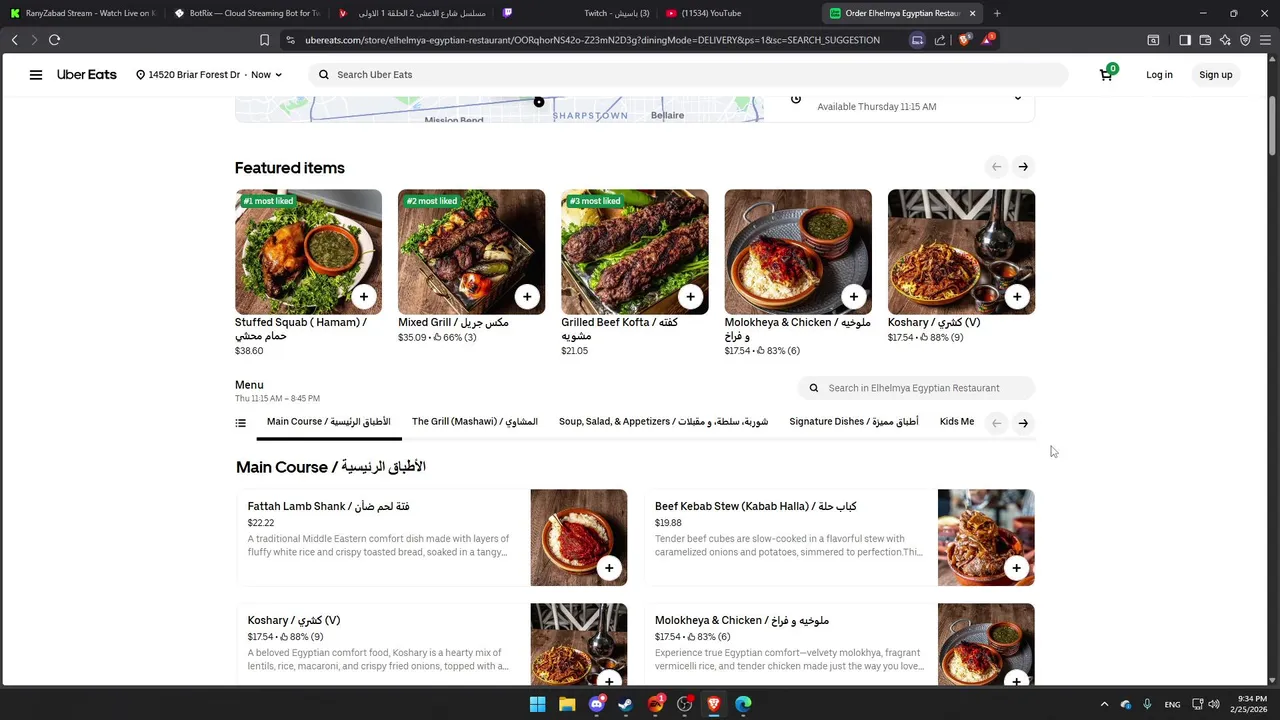Open the Uber Eats hamburger menu
The height and width of the screenshot is (720, 1280).
(36, 75)
